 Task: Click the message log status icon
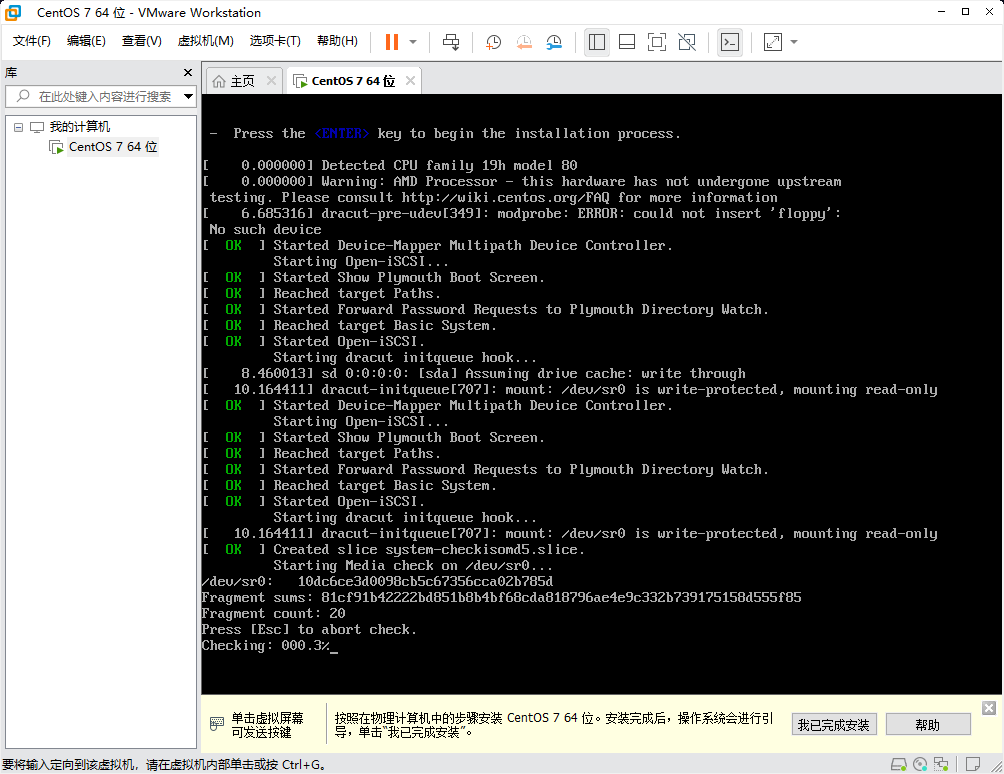pos(973,764)
